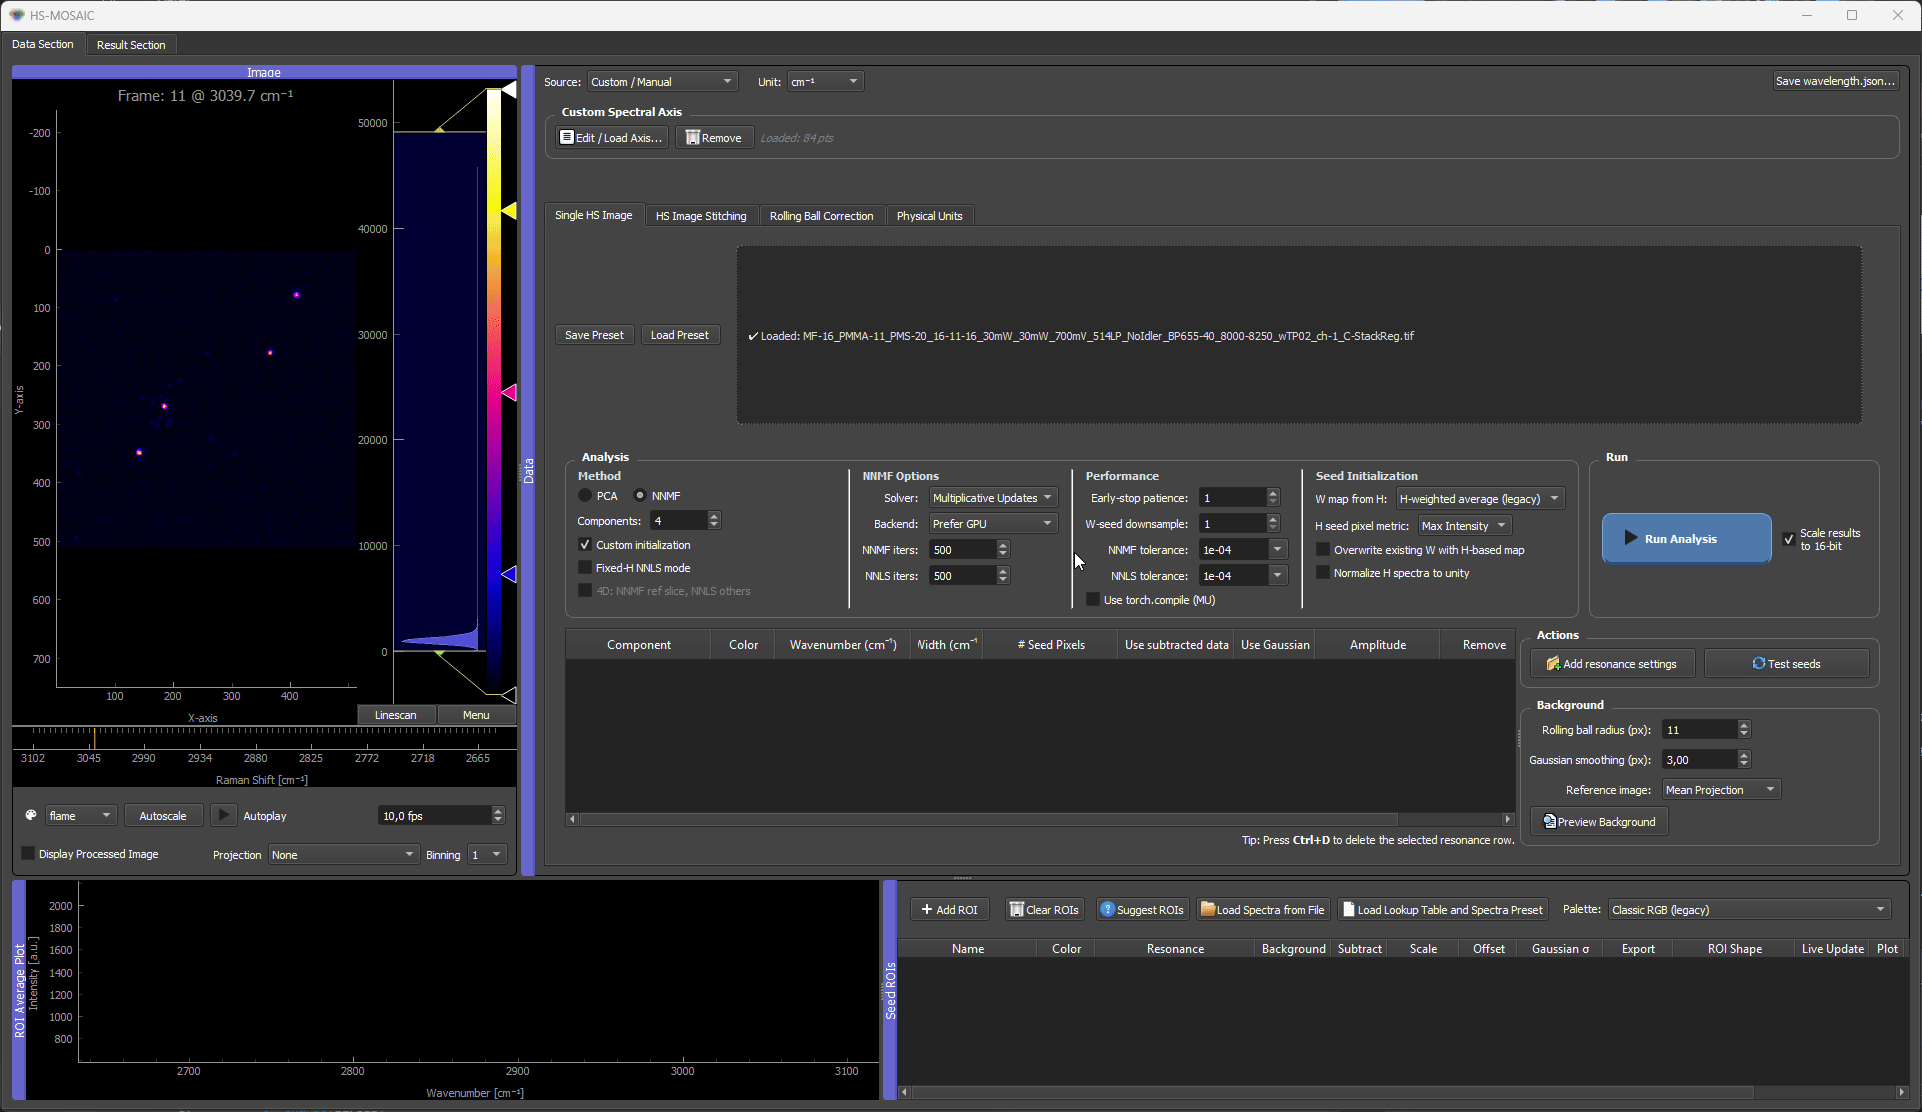Select the blue colorbar tick marker
The width and height of the screenshot is (1922, 1112).
pyautogui.click(x=509, y=574)
